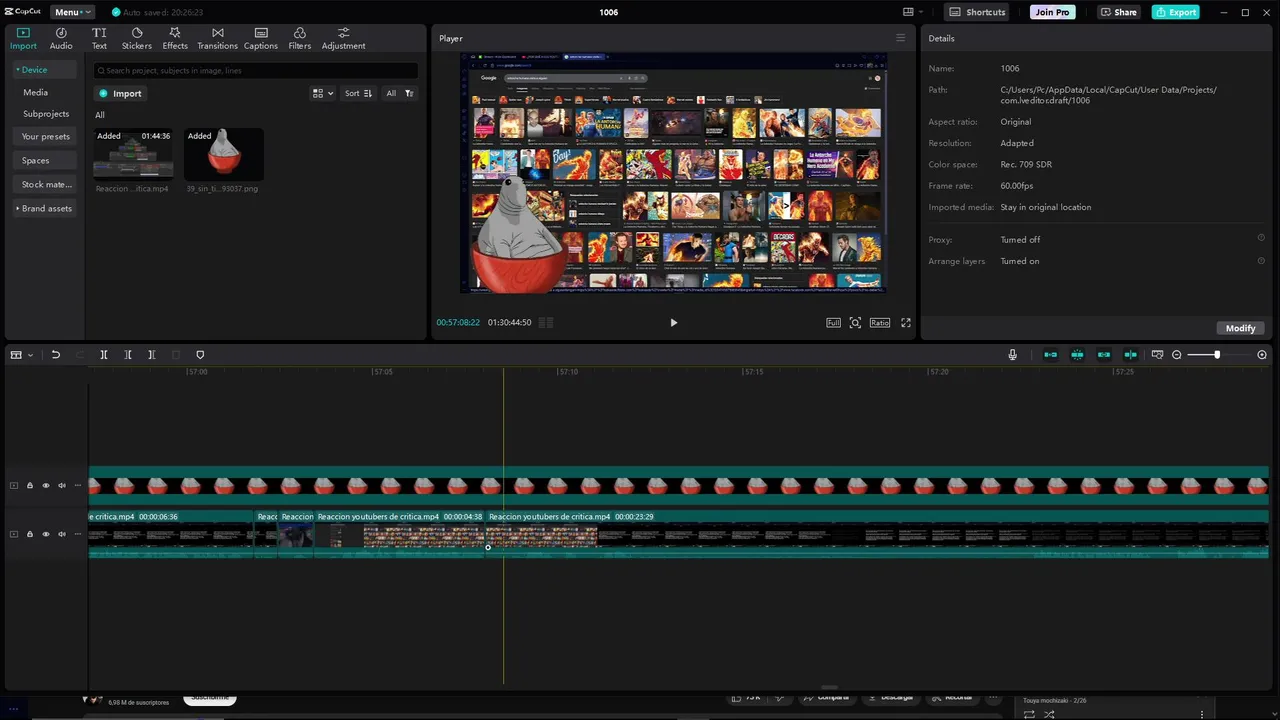Open the Audio tab in the media panel
Screen dimensions: 1280x720
coord(61,39)
